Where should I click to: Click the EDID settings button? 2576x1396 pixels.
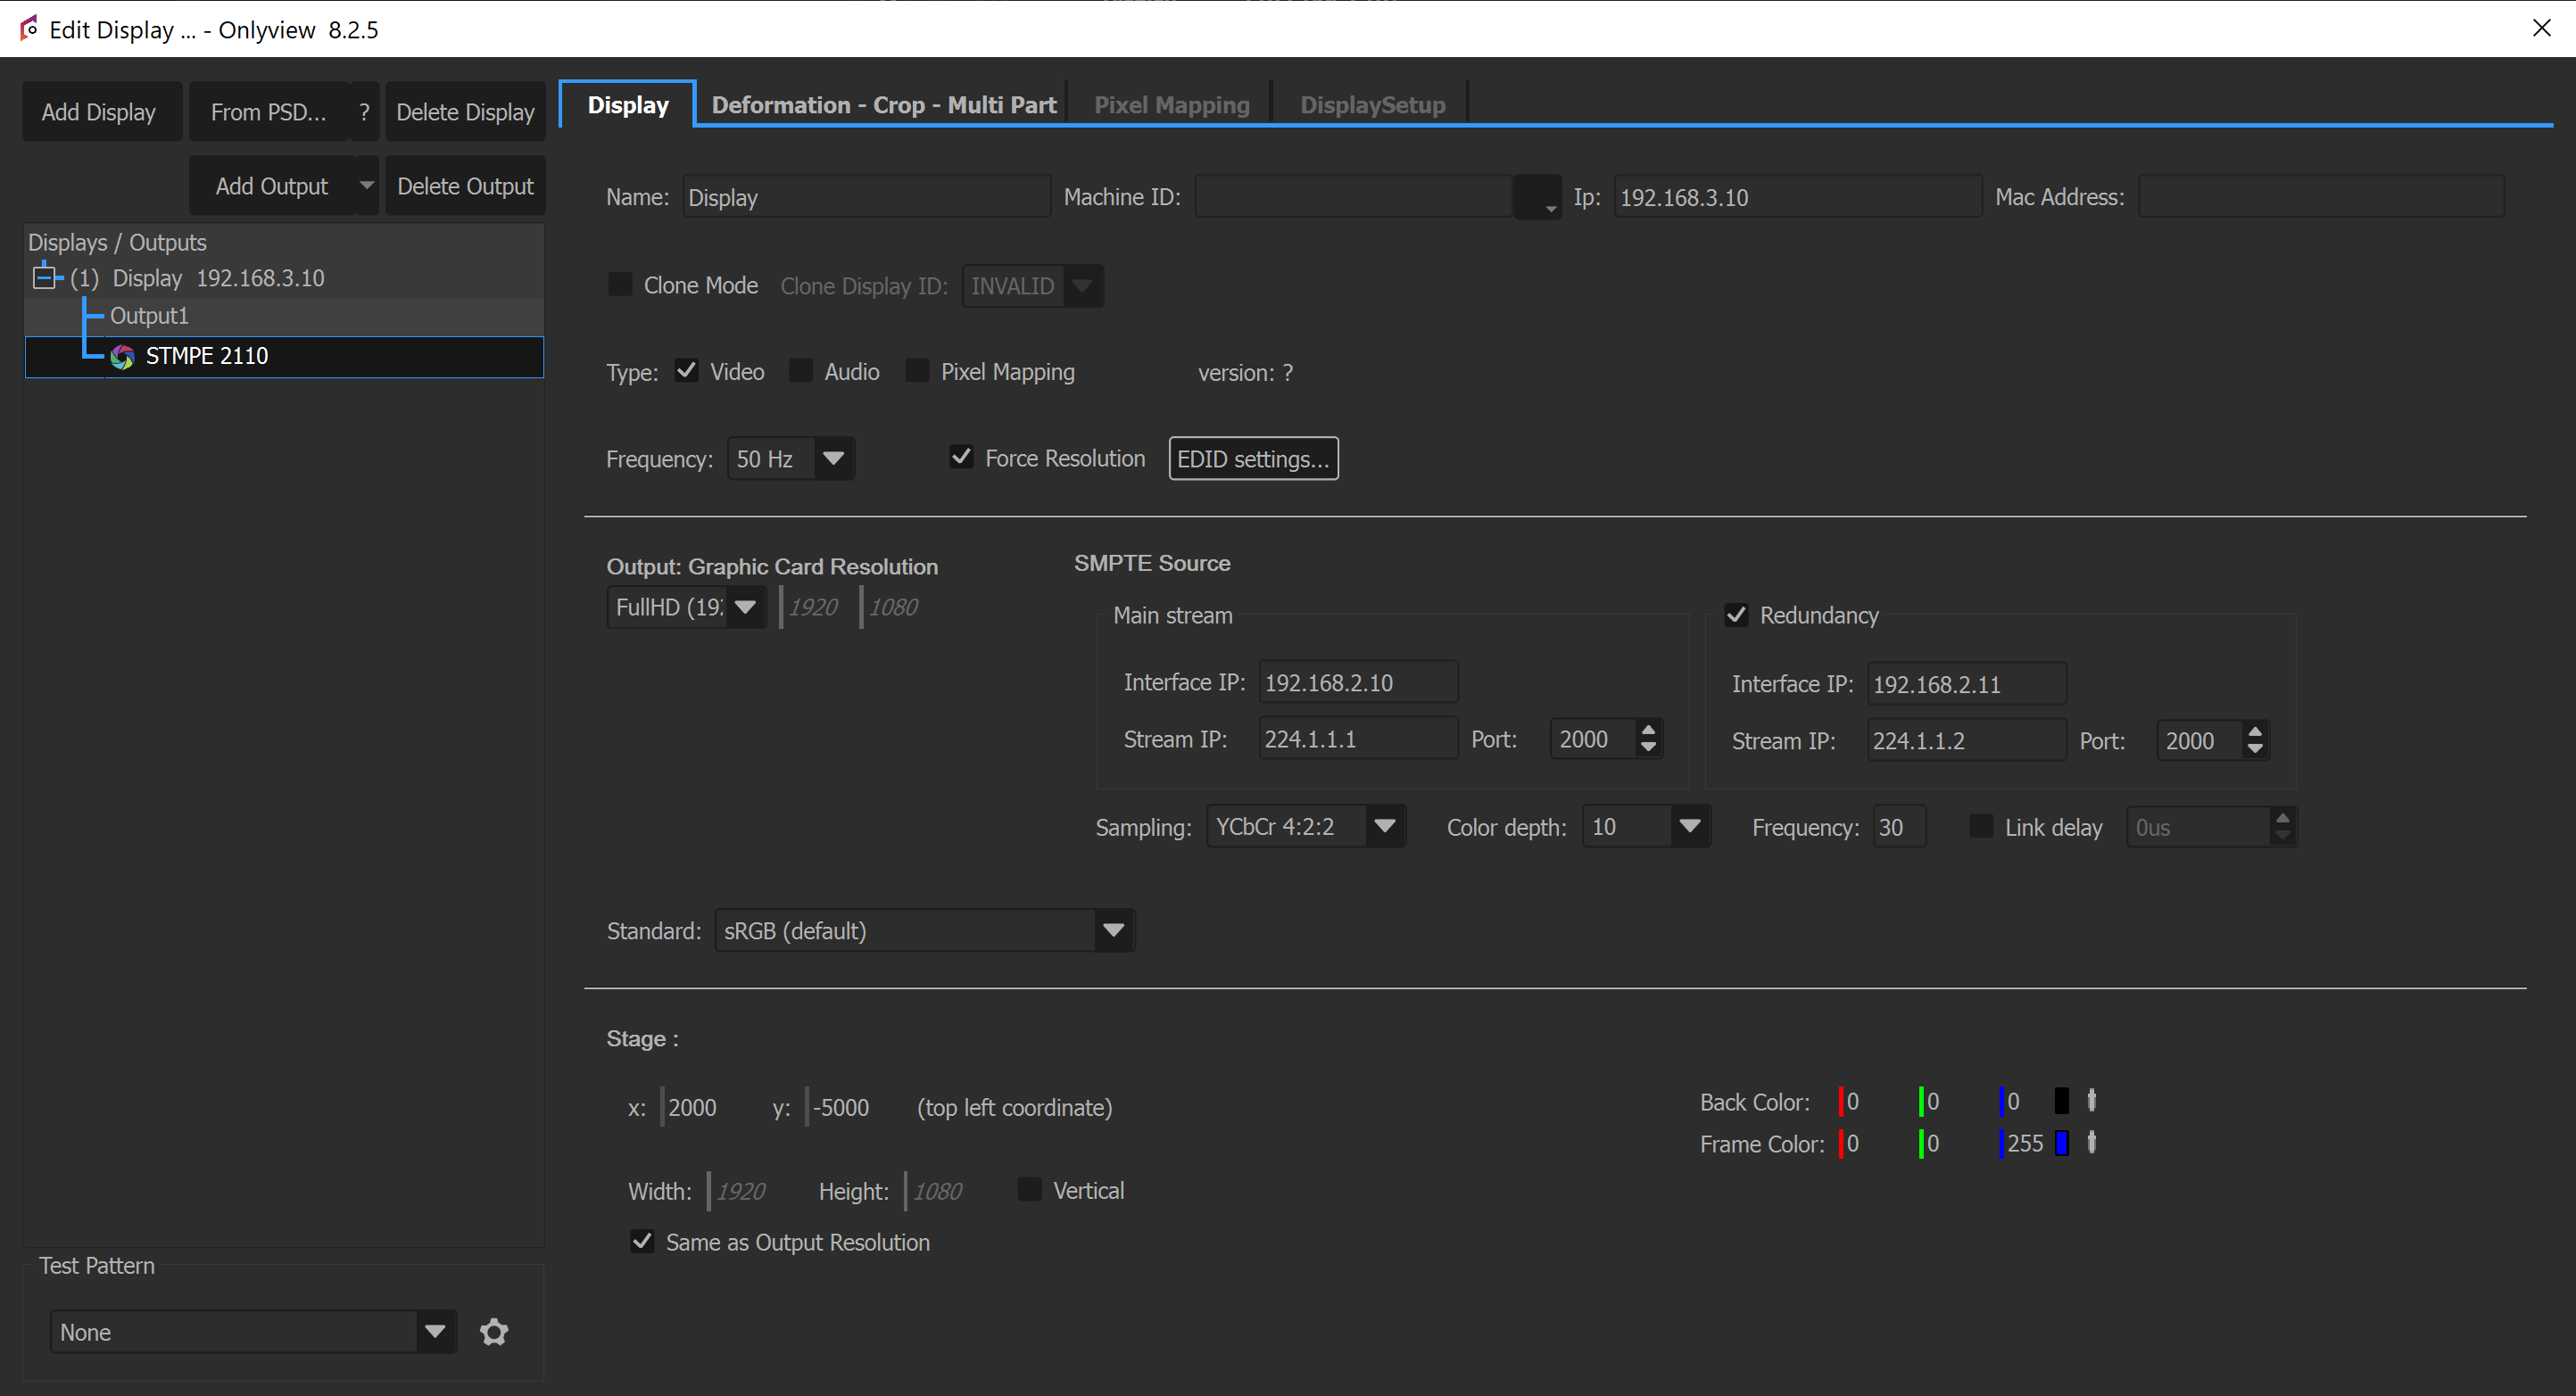(1252, 458)
